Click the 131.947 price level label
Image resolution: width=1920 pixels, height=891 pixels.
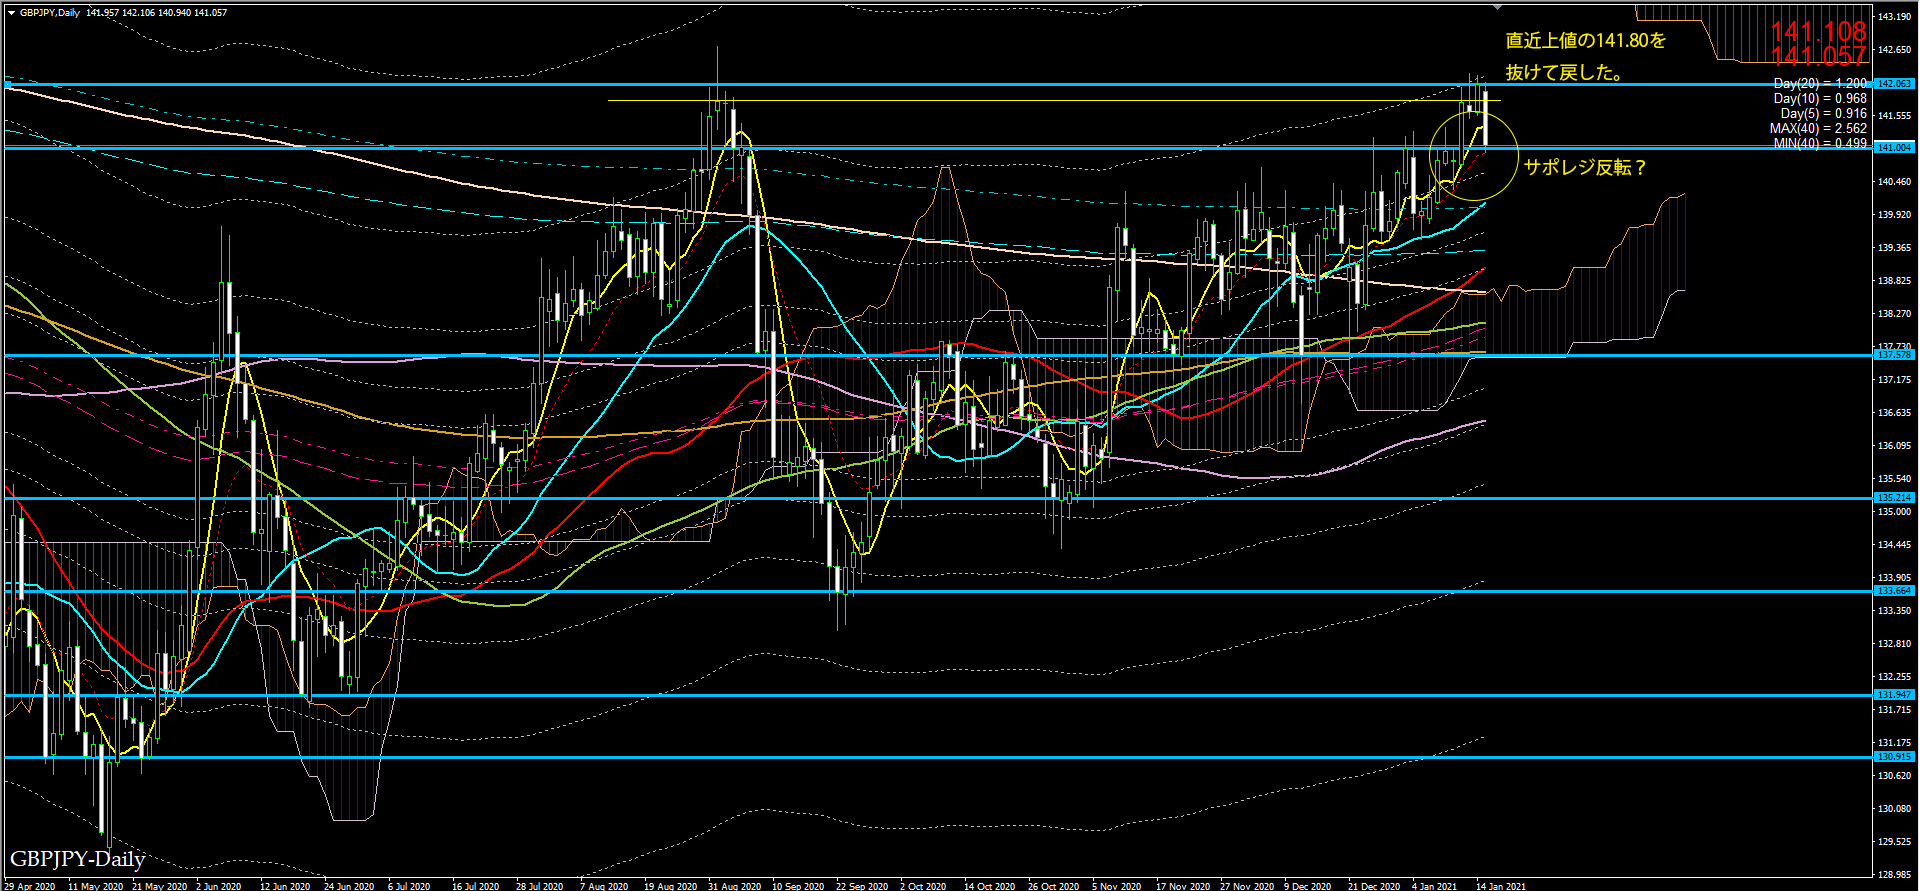1894,694
